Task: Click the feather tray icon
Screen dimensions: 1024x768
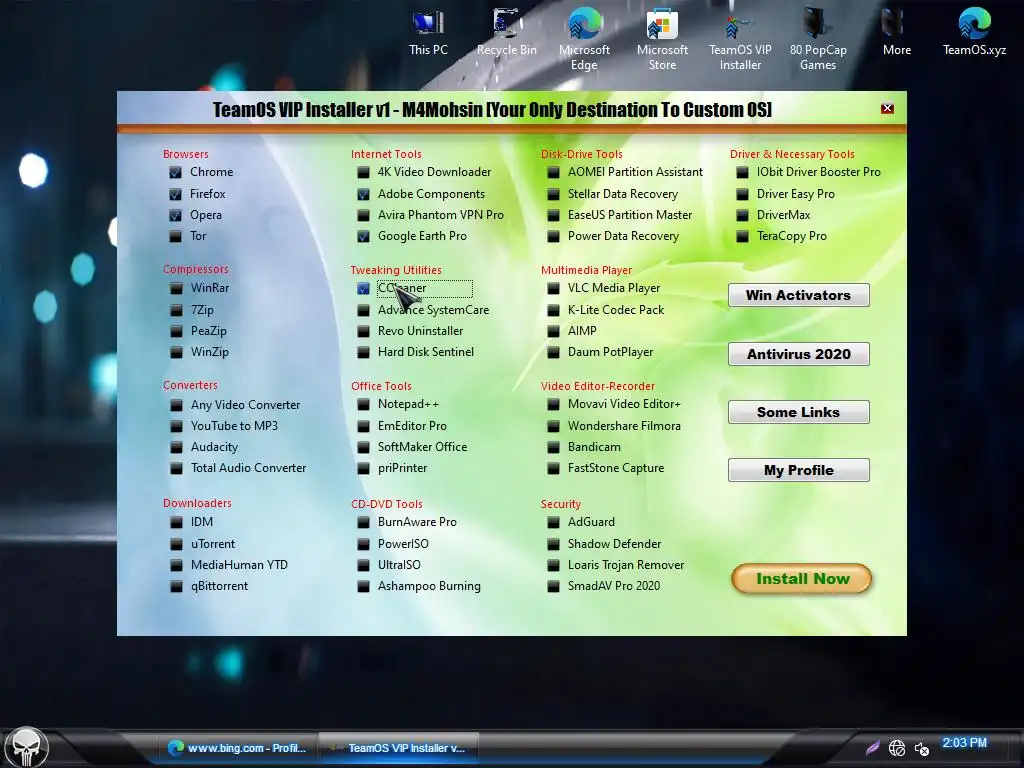Action: (x=872, y=748)
